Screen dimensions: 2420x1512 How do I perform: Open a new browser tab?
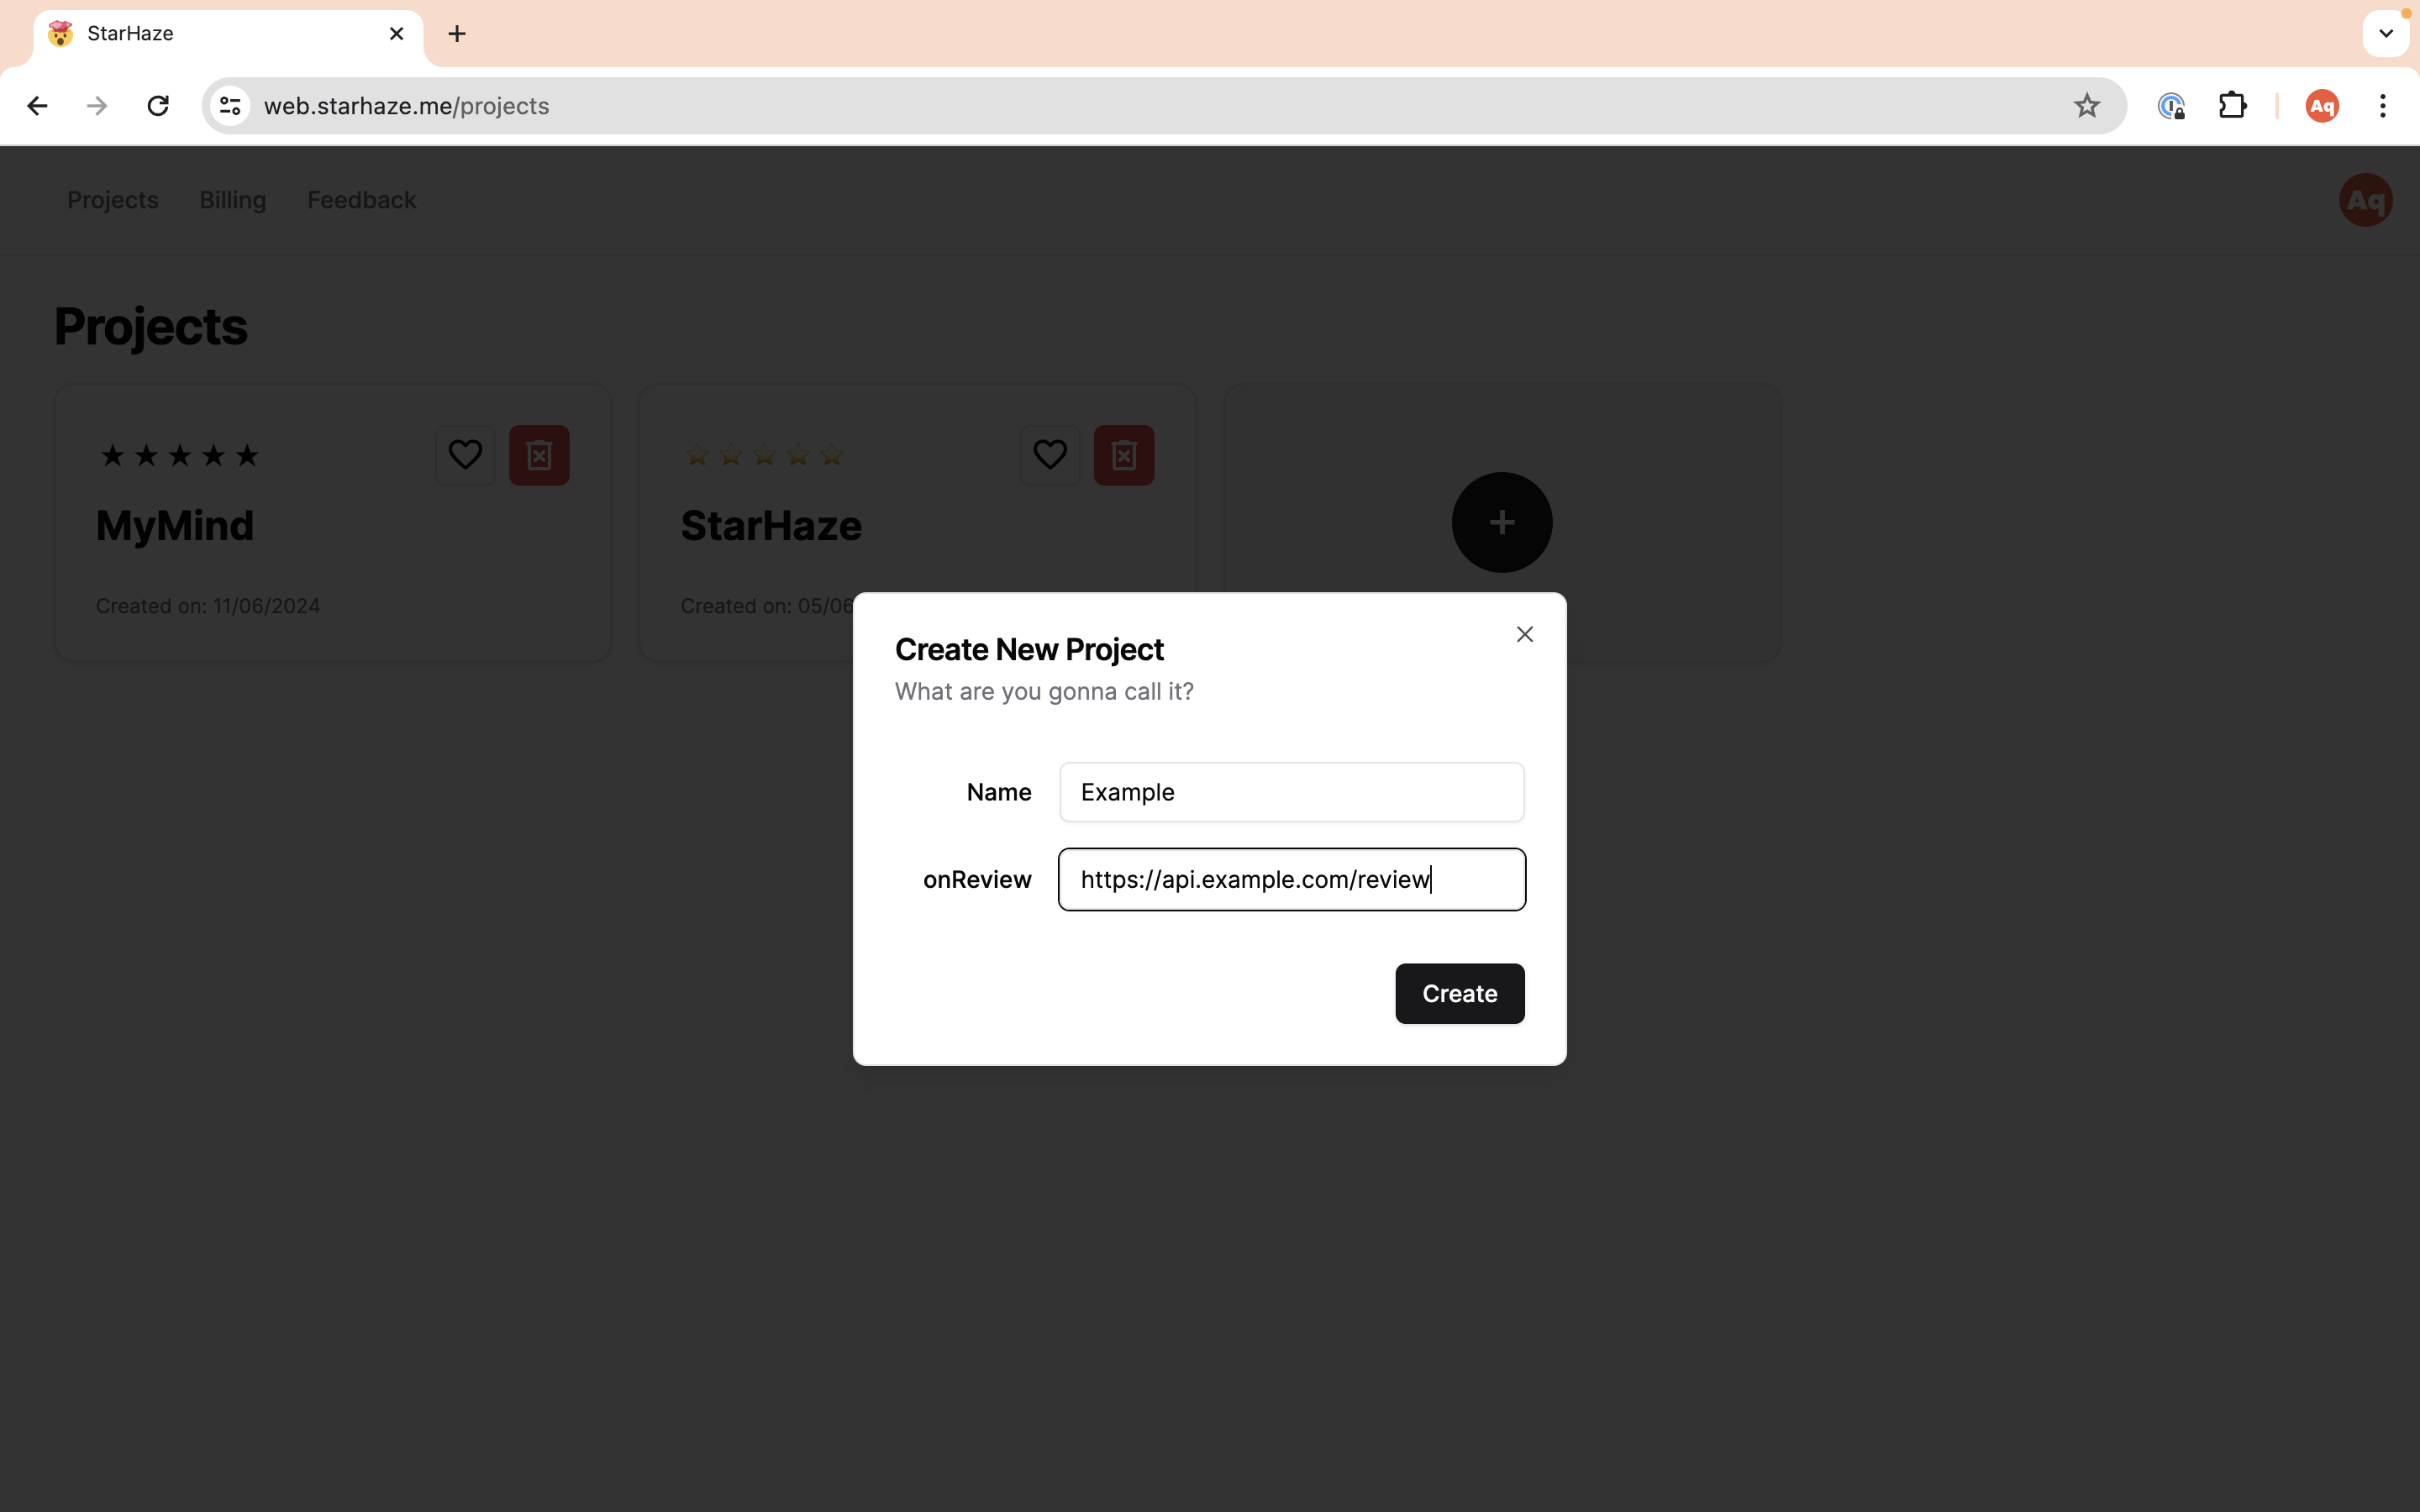tap(457, 34)
